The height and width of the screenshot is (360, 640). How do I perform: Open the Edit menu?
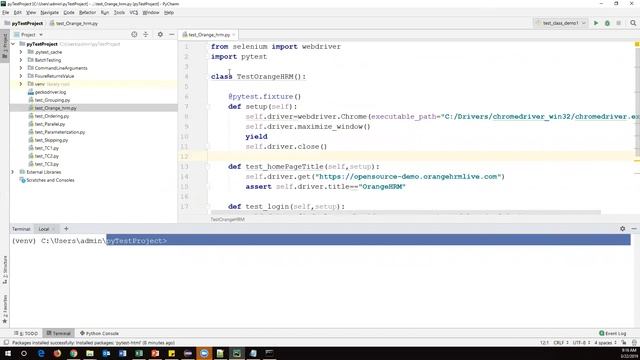18,13
